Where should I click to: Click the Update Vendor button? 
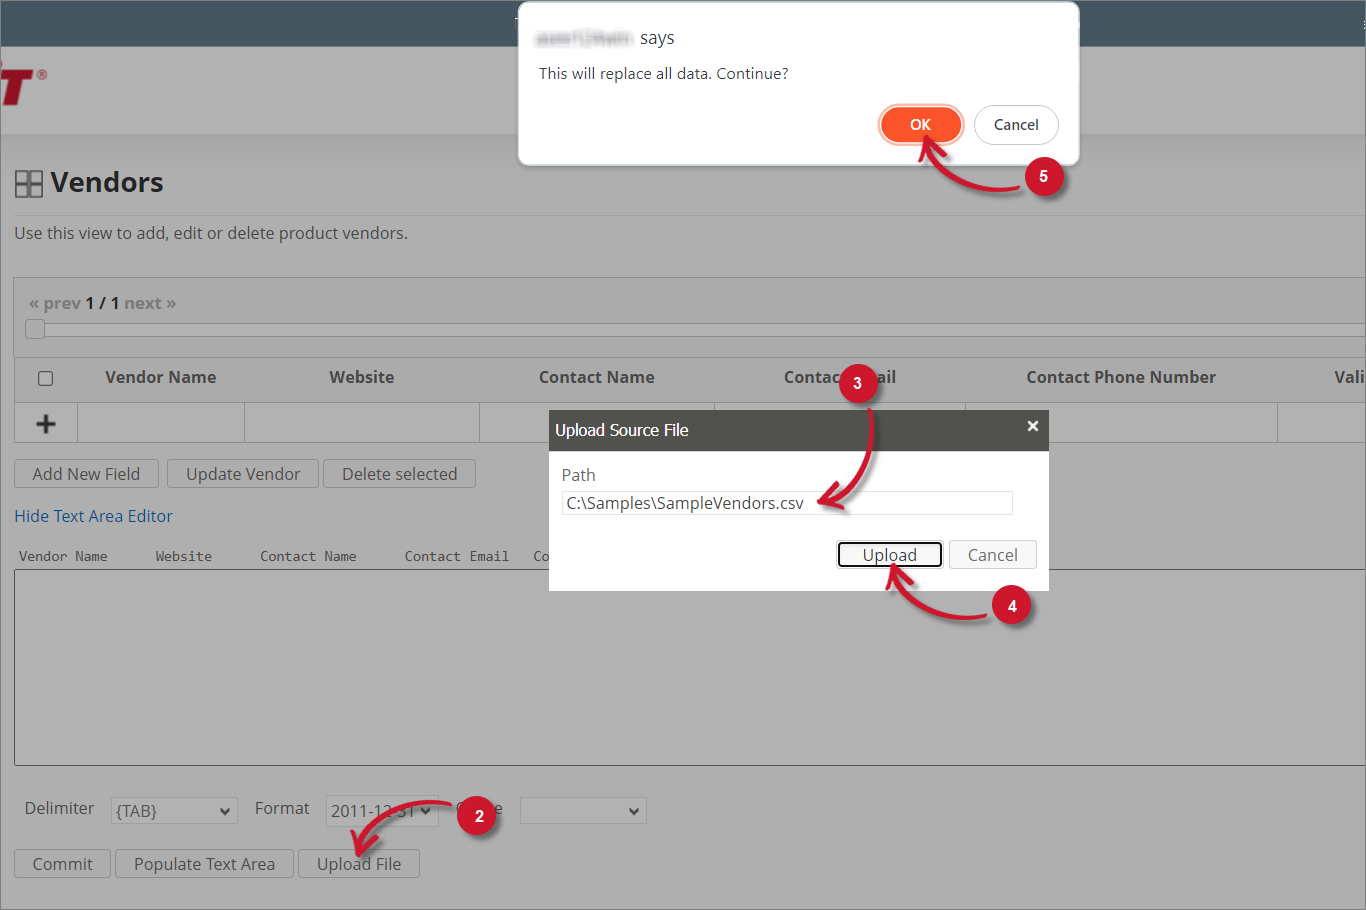(243, 474)
